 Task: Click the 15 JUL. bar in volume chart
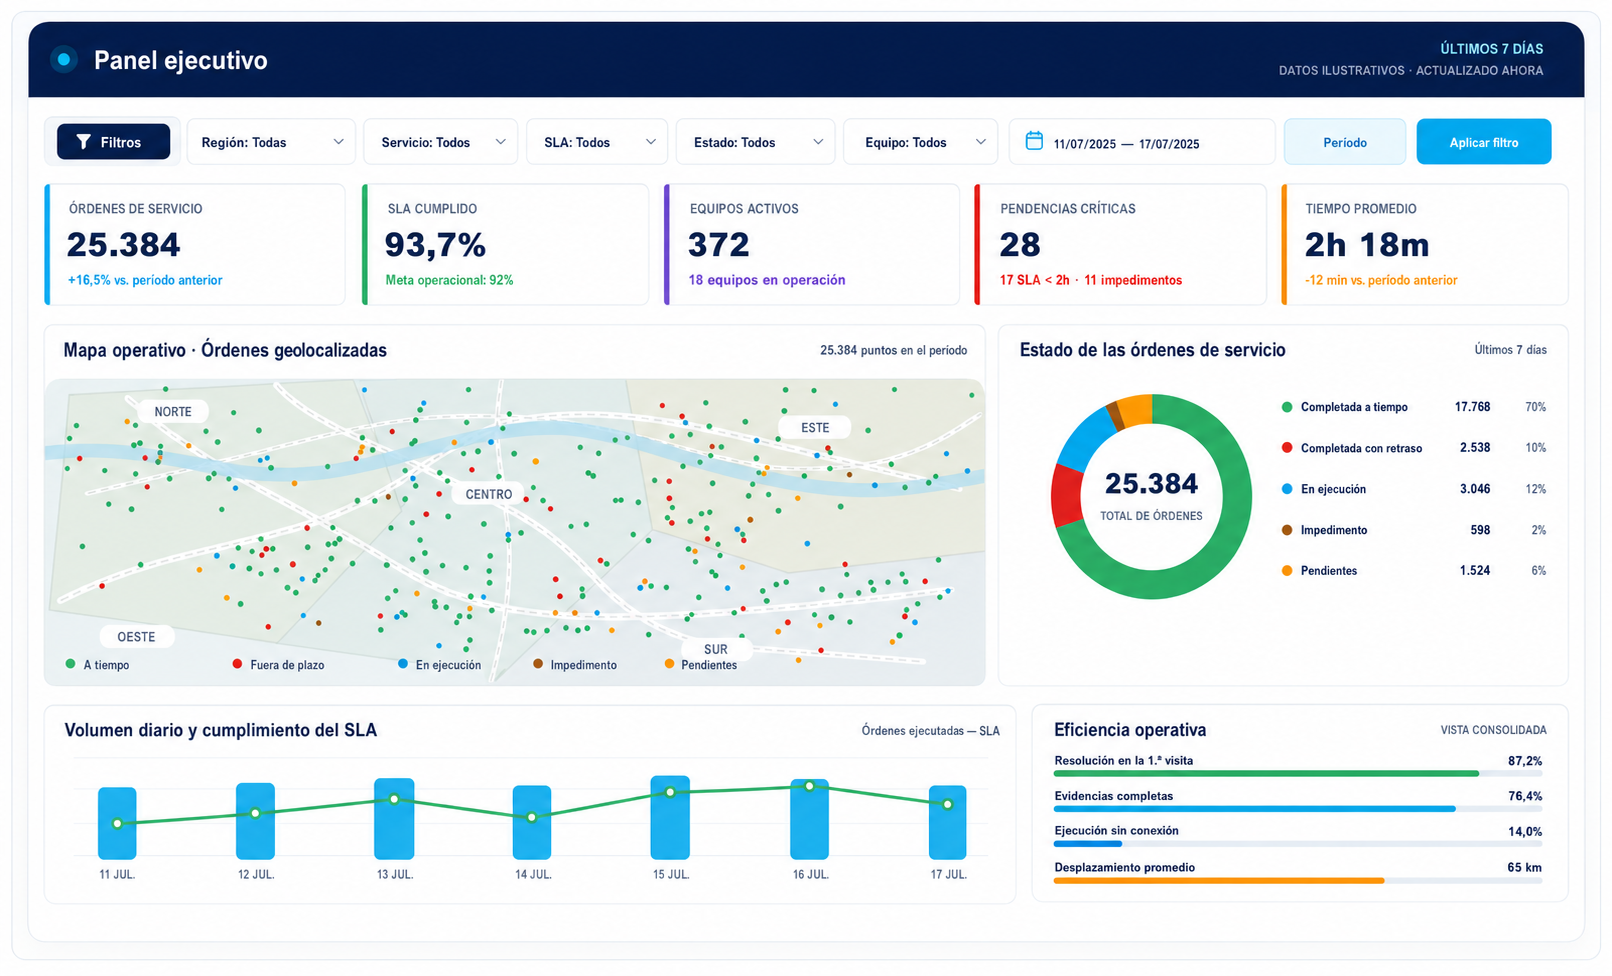(x=670, y=817)
